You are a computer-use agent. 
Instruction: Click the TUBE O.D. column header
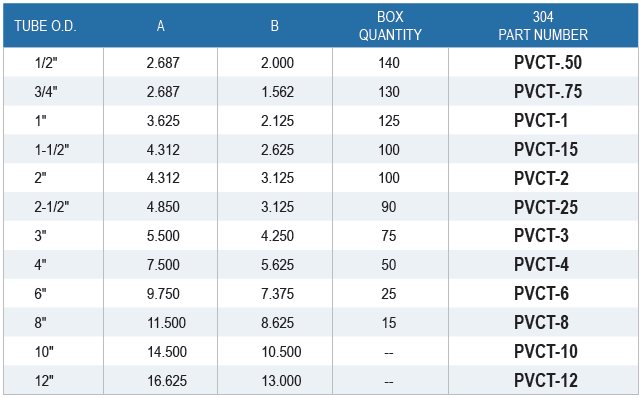(x=46, y=26)
